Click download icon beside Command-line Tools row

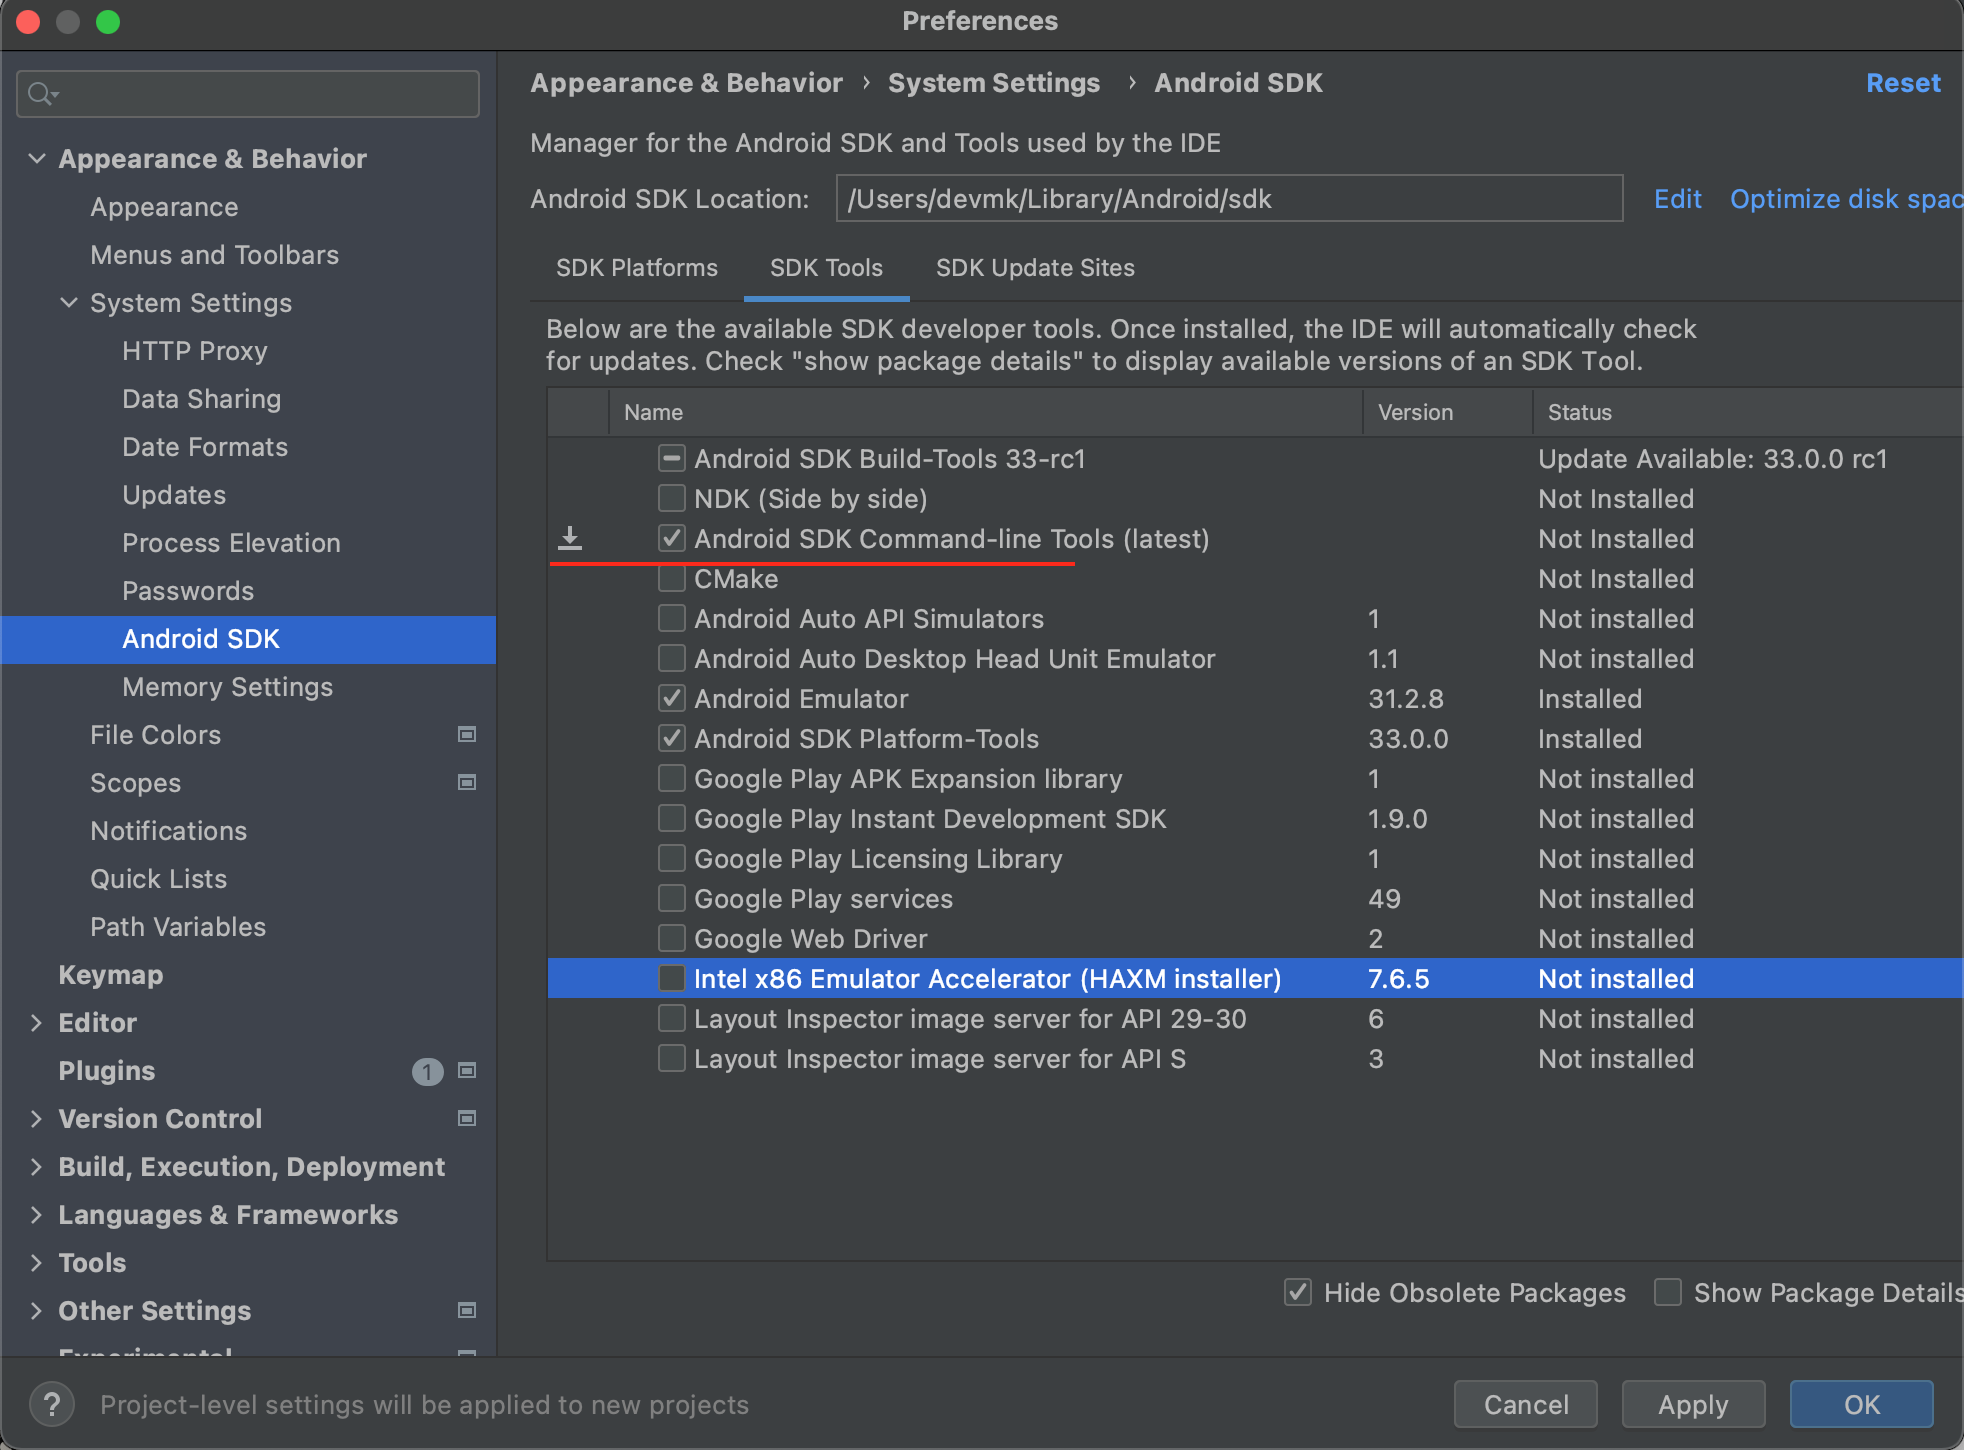point(570,538)
